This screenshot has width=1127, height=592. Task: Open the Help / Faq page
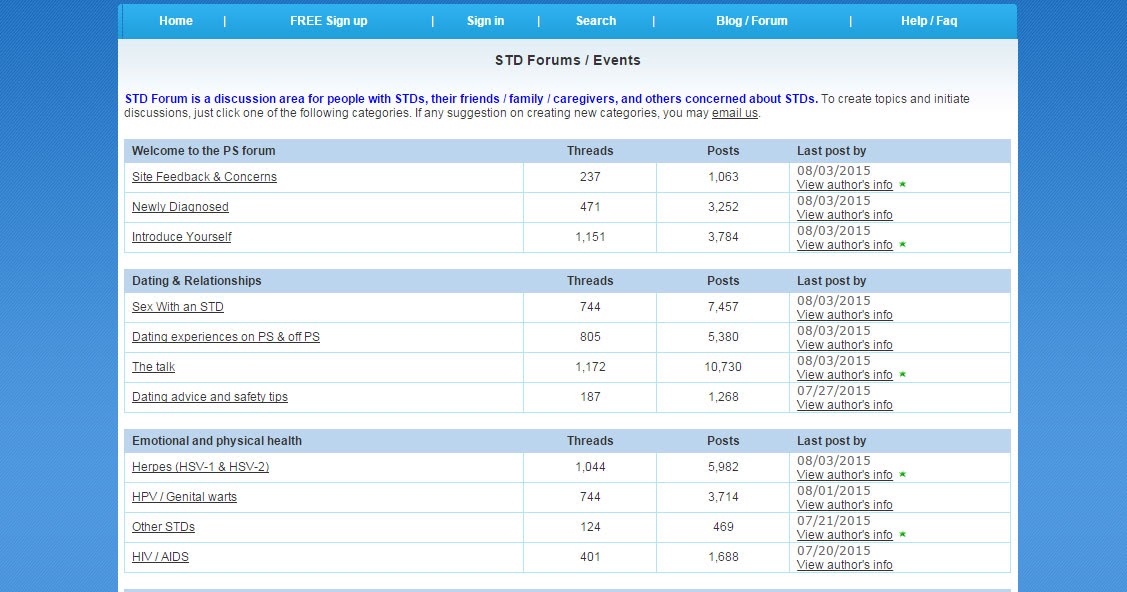[929, 21]
